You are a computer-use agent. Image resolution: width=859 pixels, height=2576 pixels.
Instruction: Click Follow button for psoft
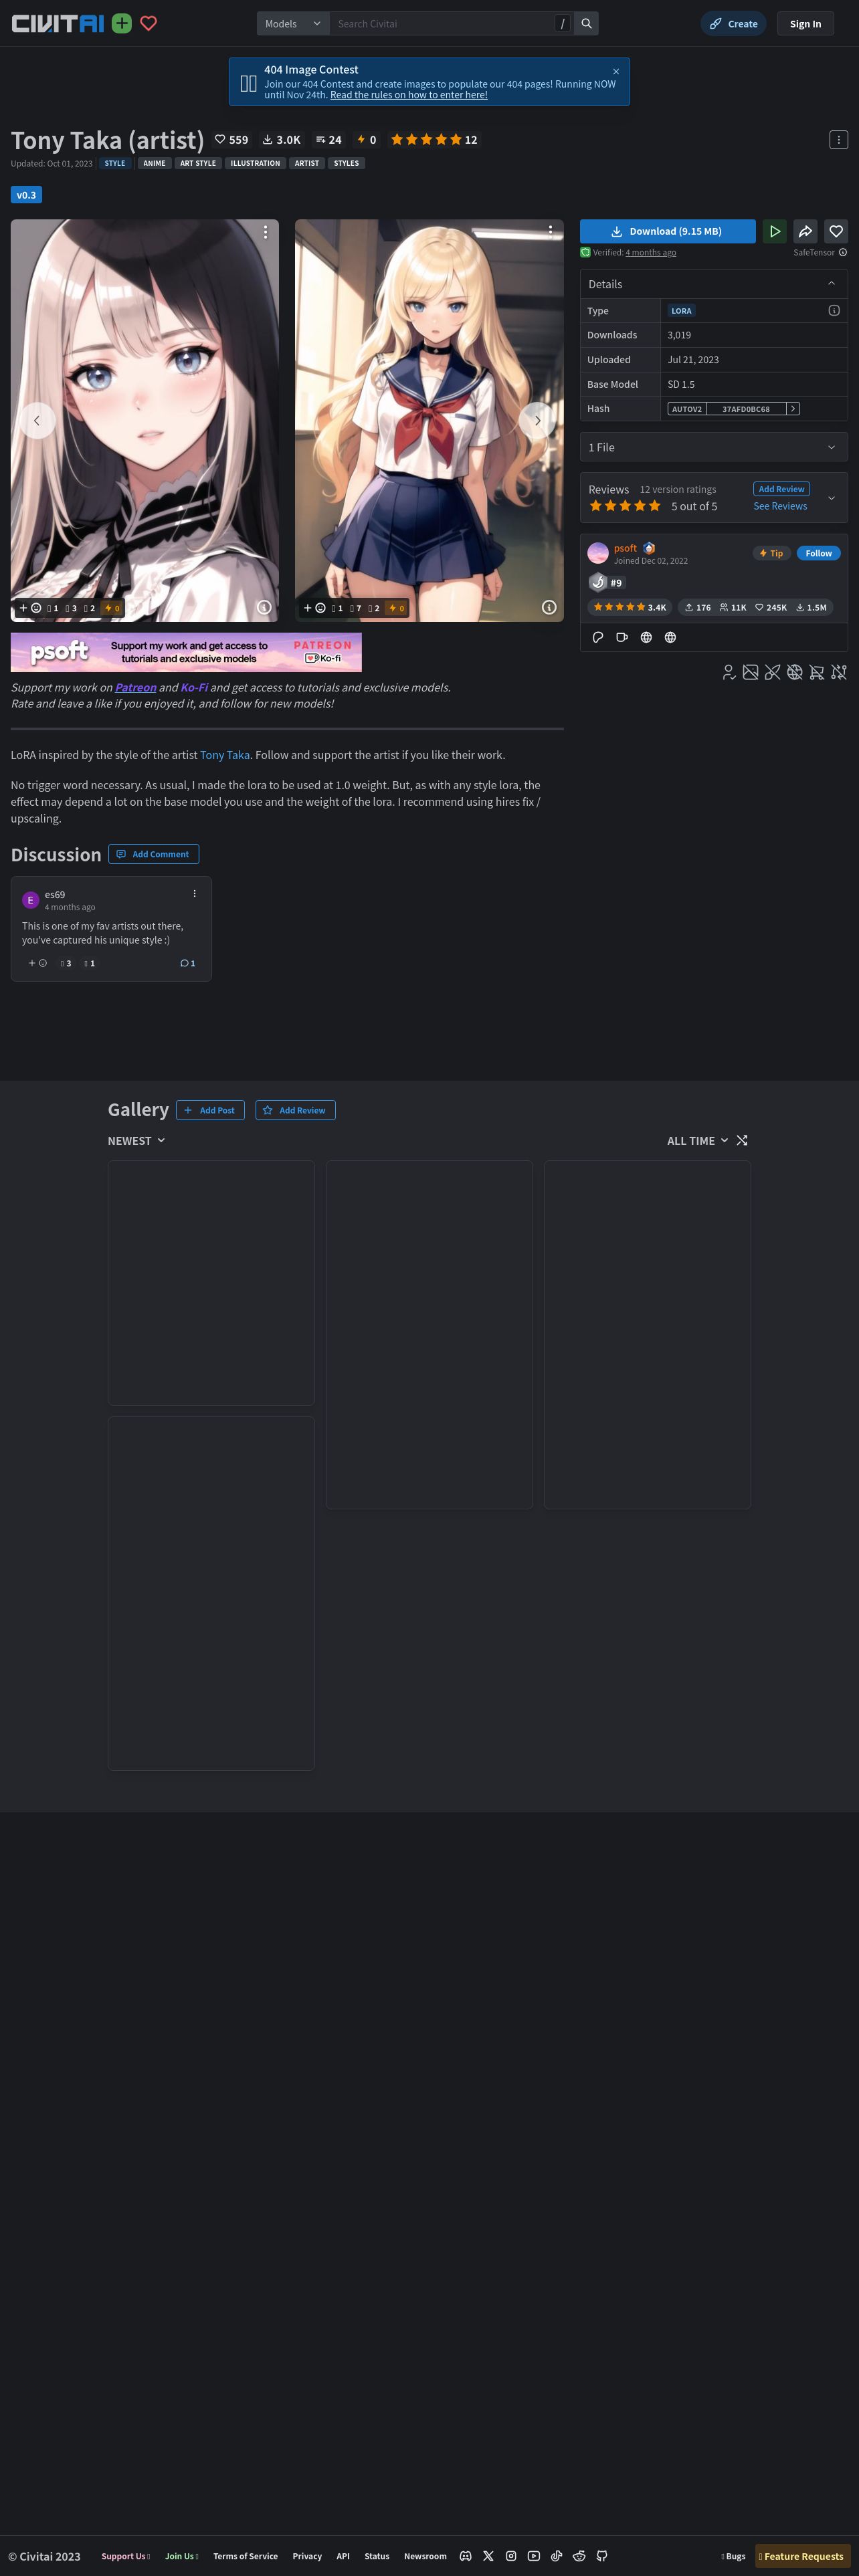coord(818,553)
